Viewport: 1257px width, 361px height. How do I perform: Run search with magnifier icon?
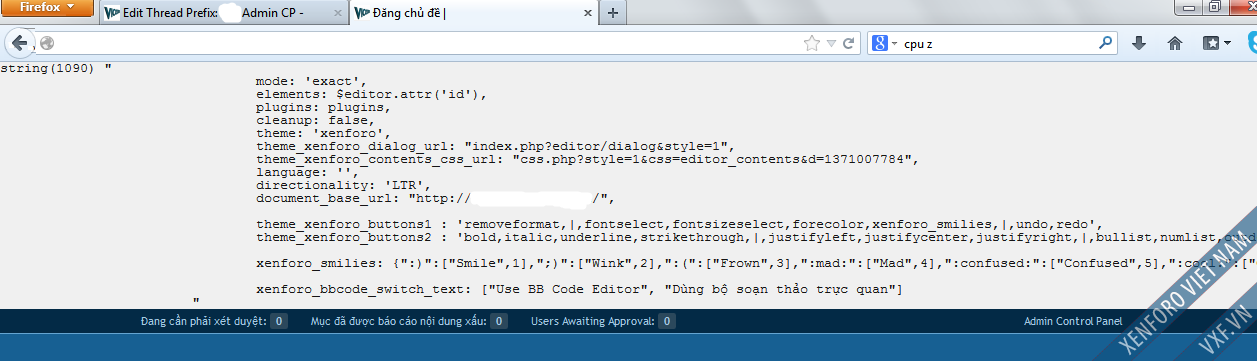tap(1106, 44)
